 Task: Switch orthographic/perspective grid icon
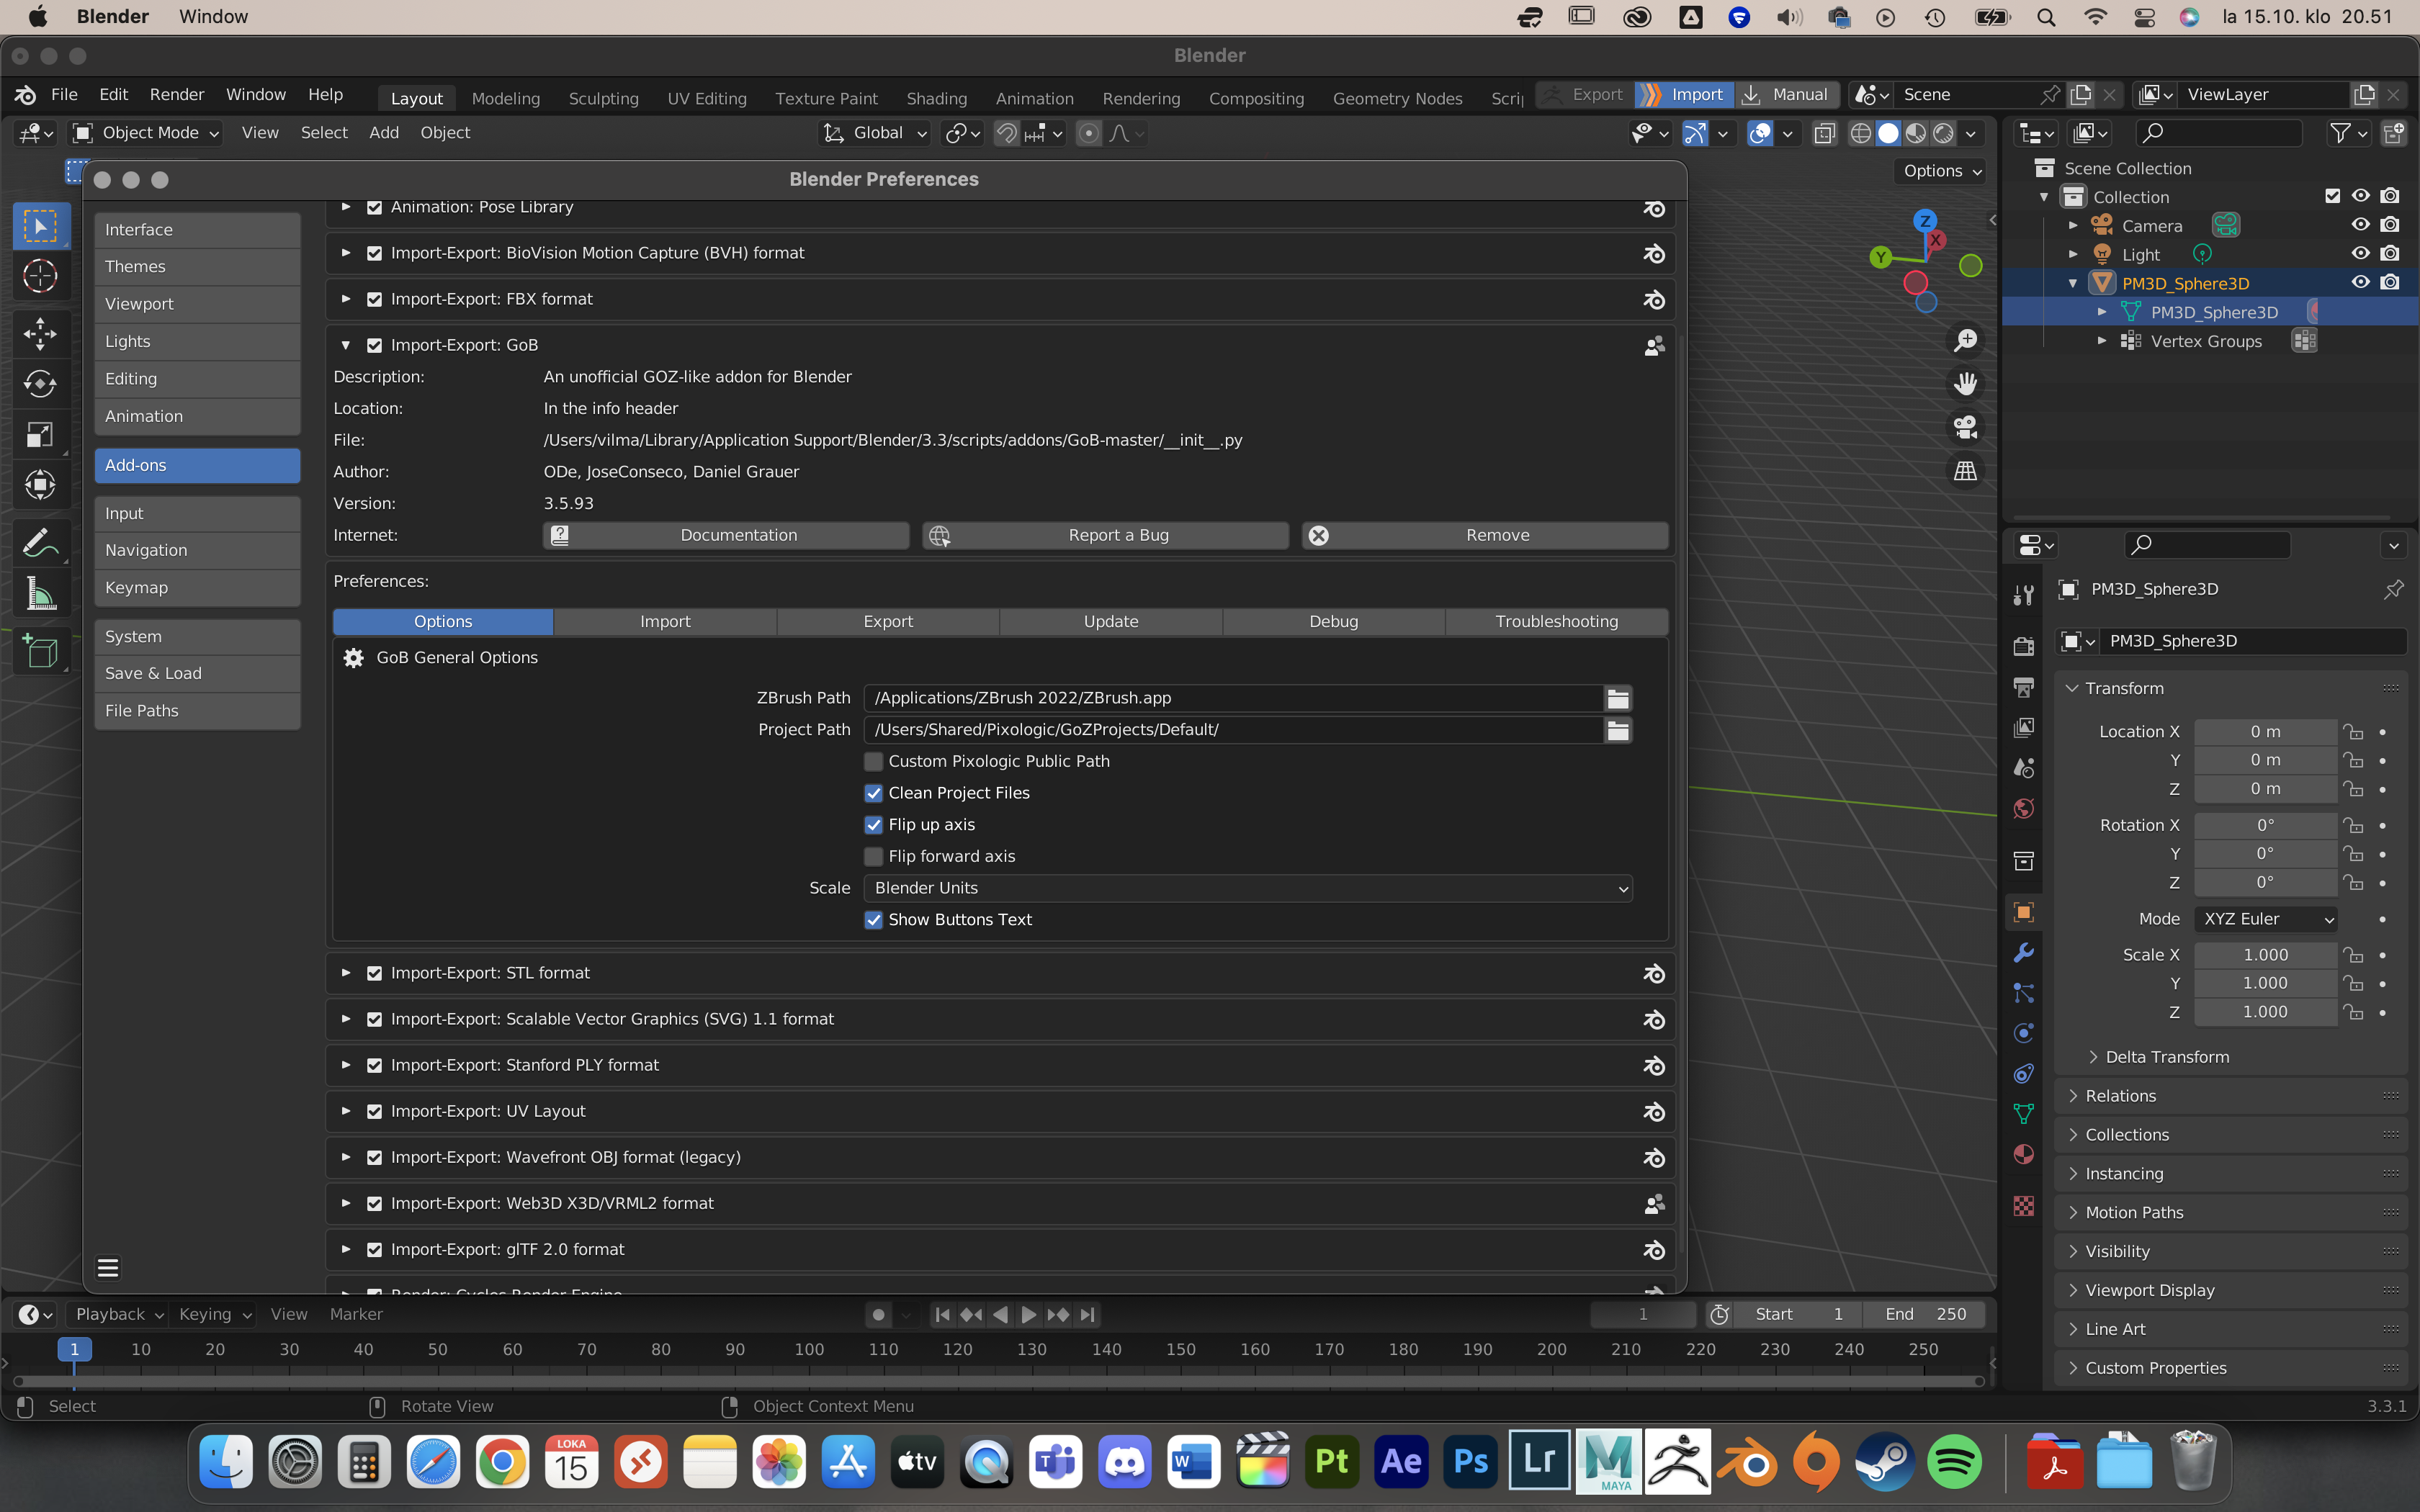[x=1965, y=470]
